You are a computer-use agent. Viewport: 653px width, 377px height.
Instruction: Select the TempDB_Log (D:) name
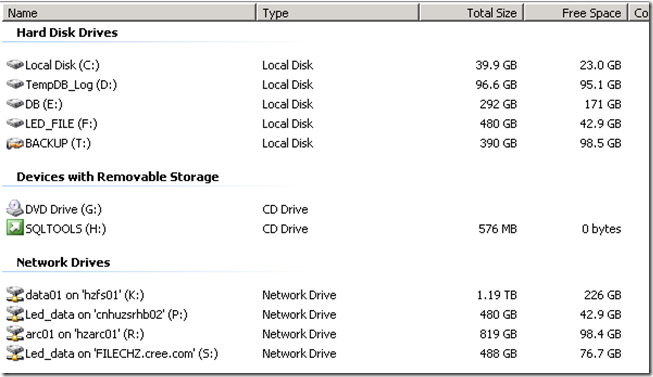point(71,85)
